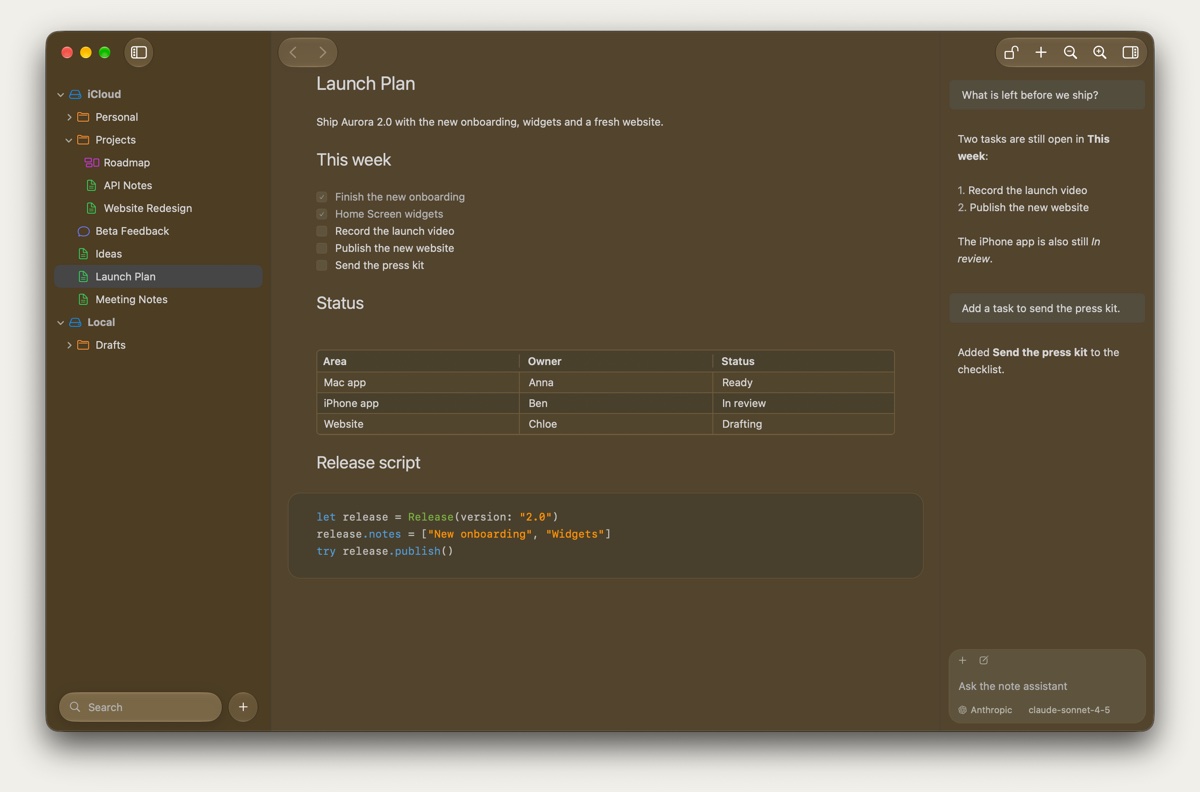Viewport: 1200px width, 792px height.
Task: Go back with the left arrow
Action: click(x=293, y=52)
